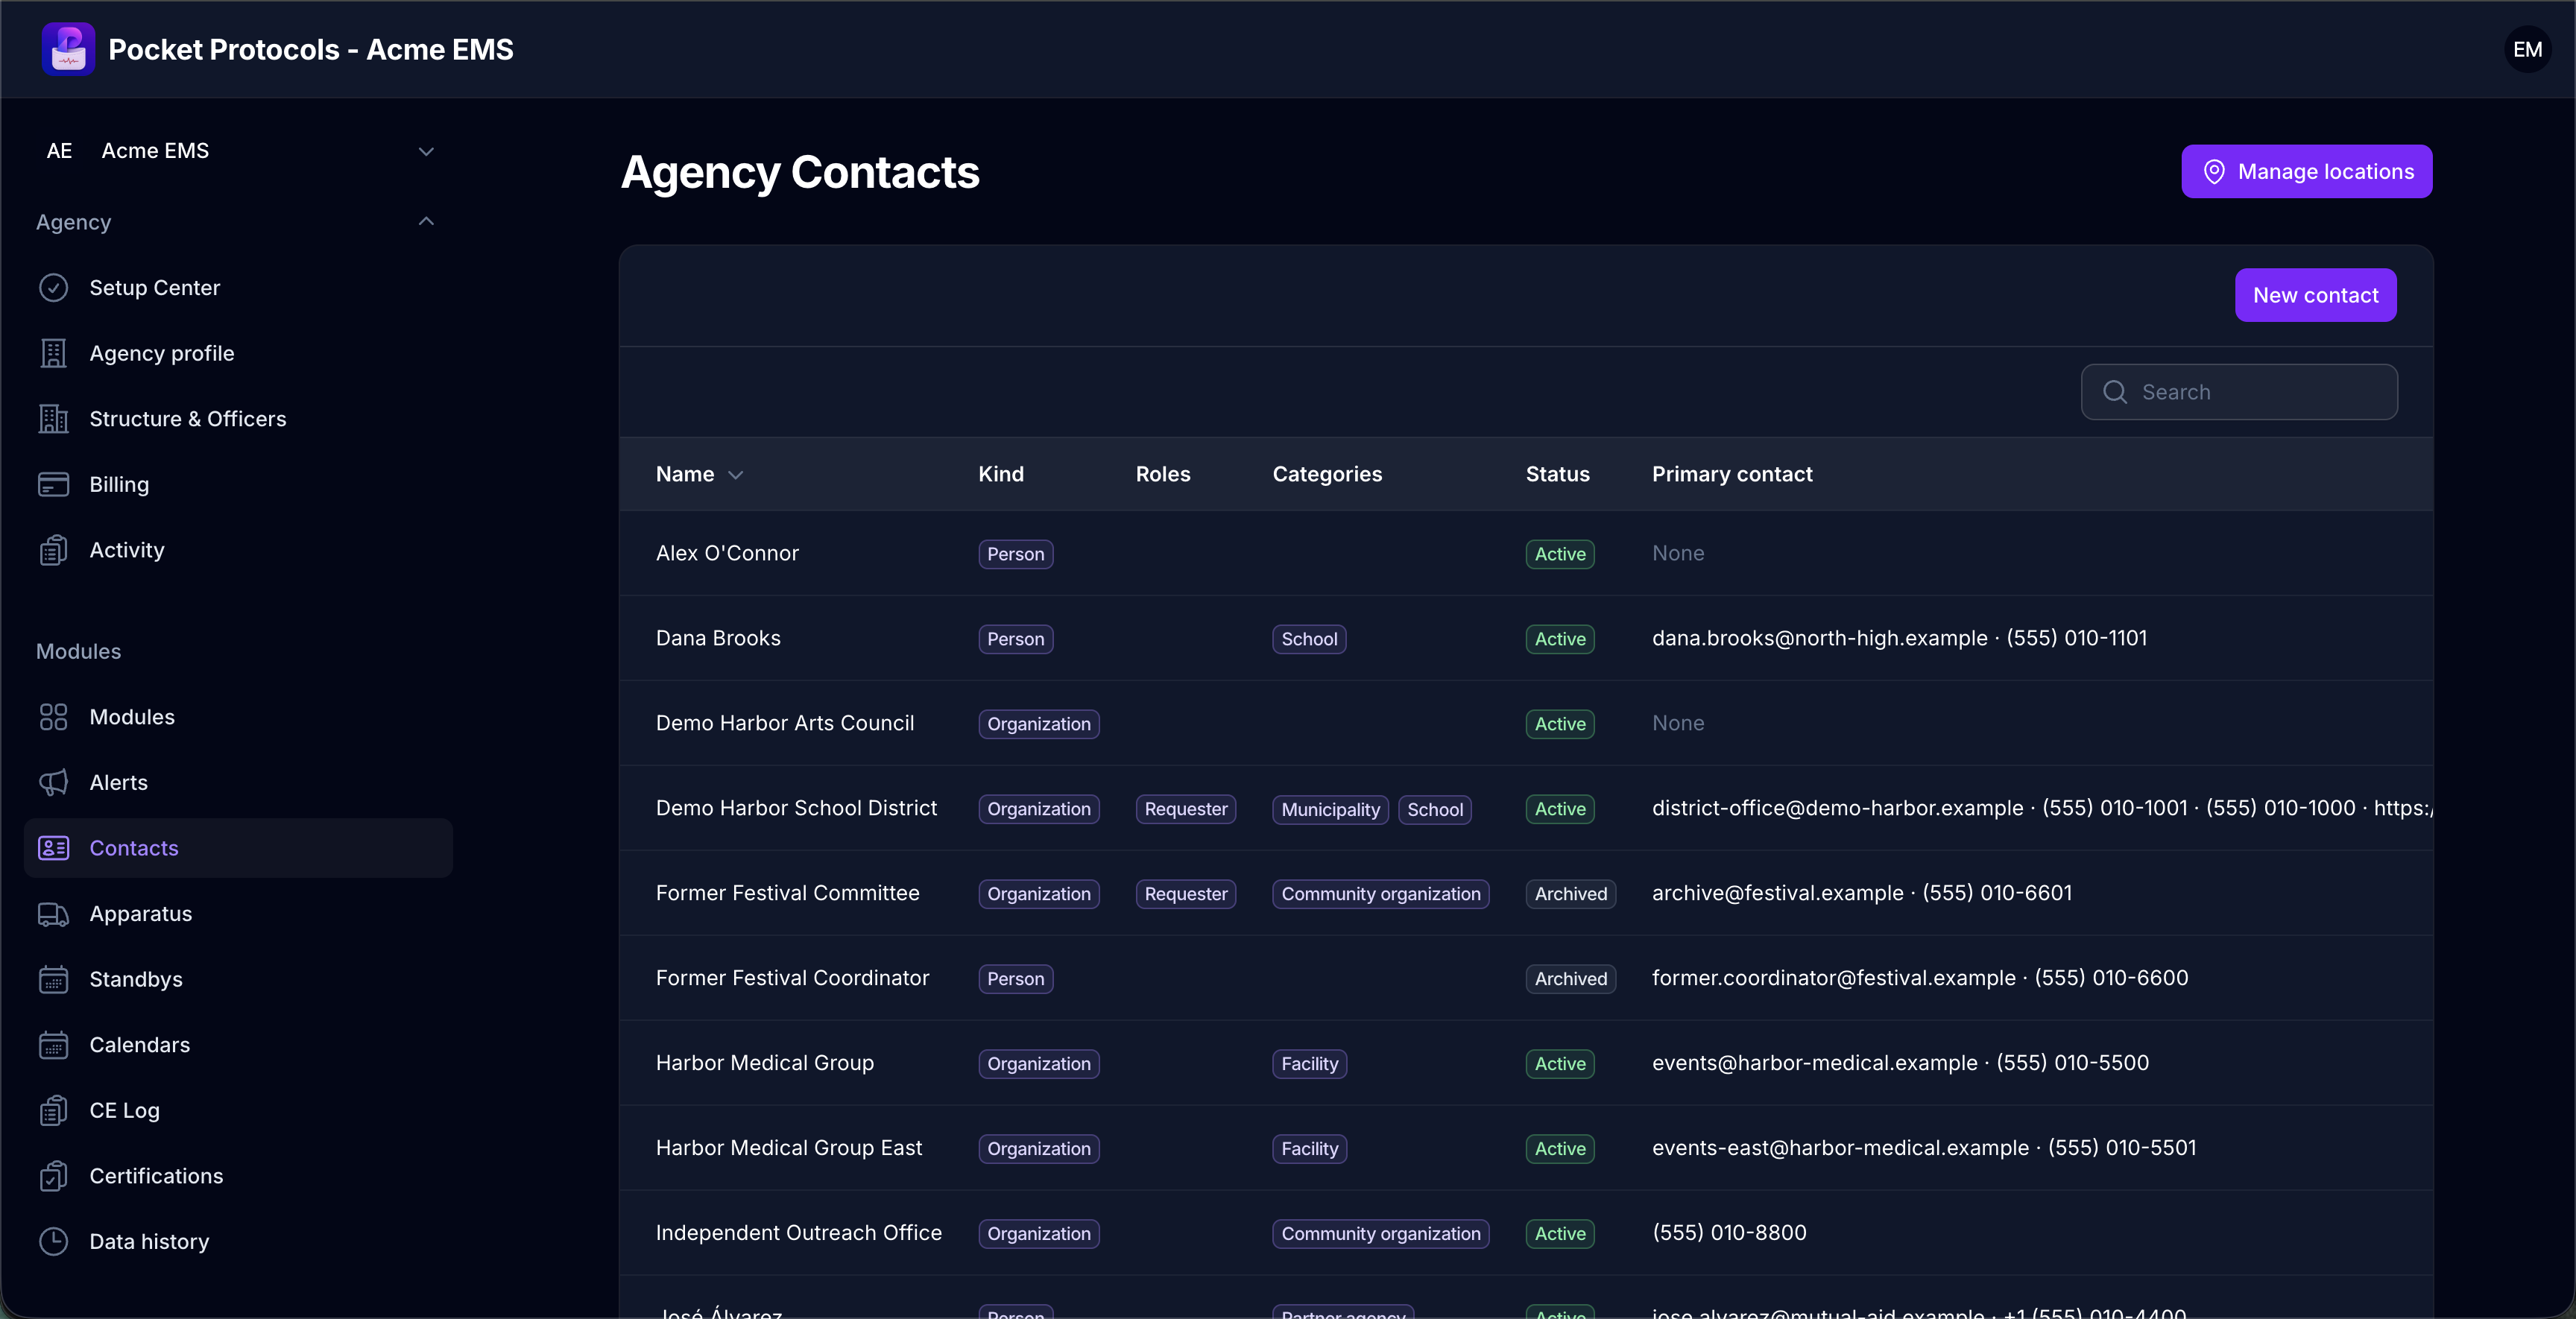Click the Manage locations button

click(x=2306, y=171)
